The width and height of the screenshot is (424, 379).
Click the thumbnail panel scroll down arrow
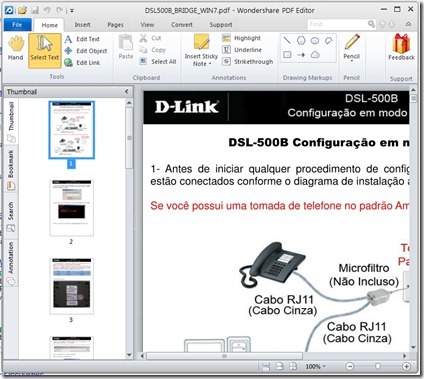coord(129,355)
